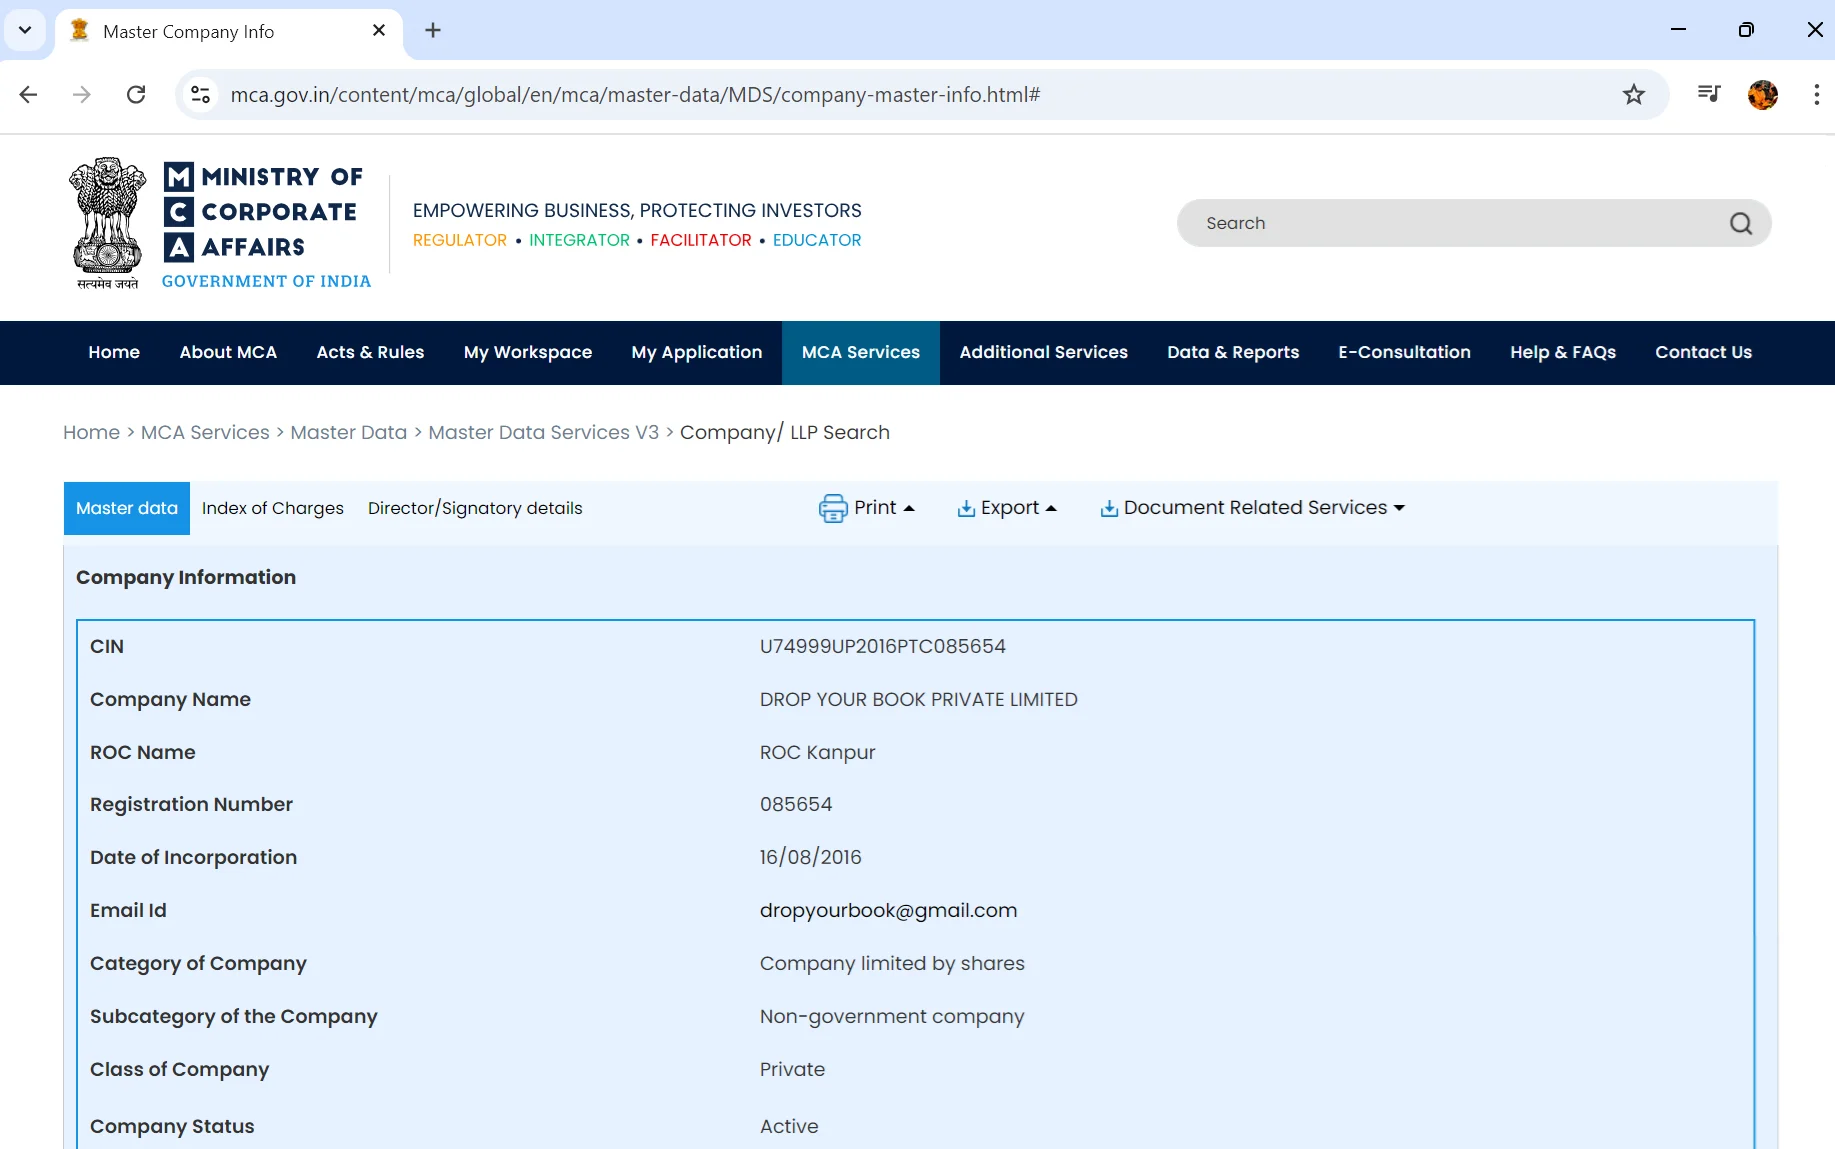Screen dimensions: 1835x1149
Task: Click MCA Services breadcrumb link
Action: [205, 432]
